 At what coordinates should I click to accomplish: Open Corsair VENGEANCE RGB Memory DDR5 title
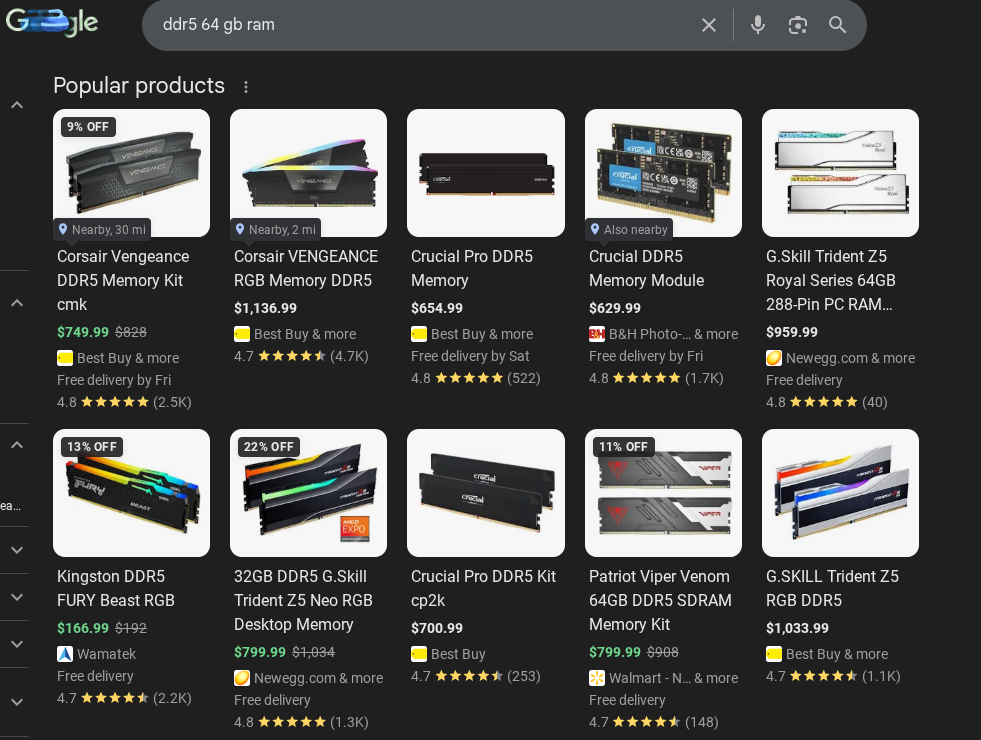click(306, 268)
